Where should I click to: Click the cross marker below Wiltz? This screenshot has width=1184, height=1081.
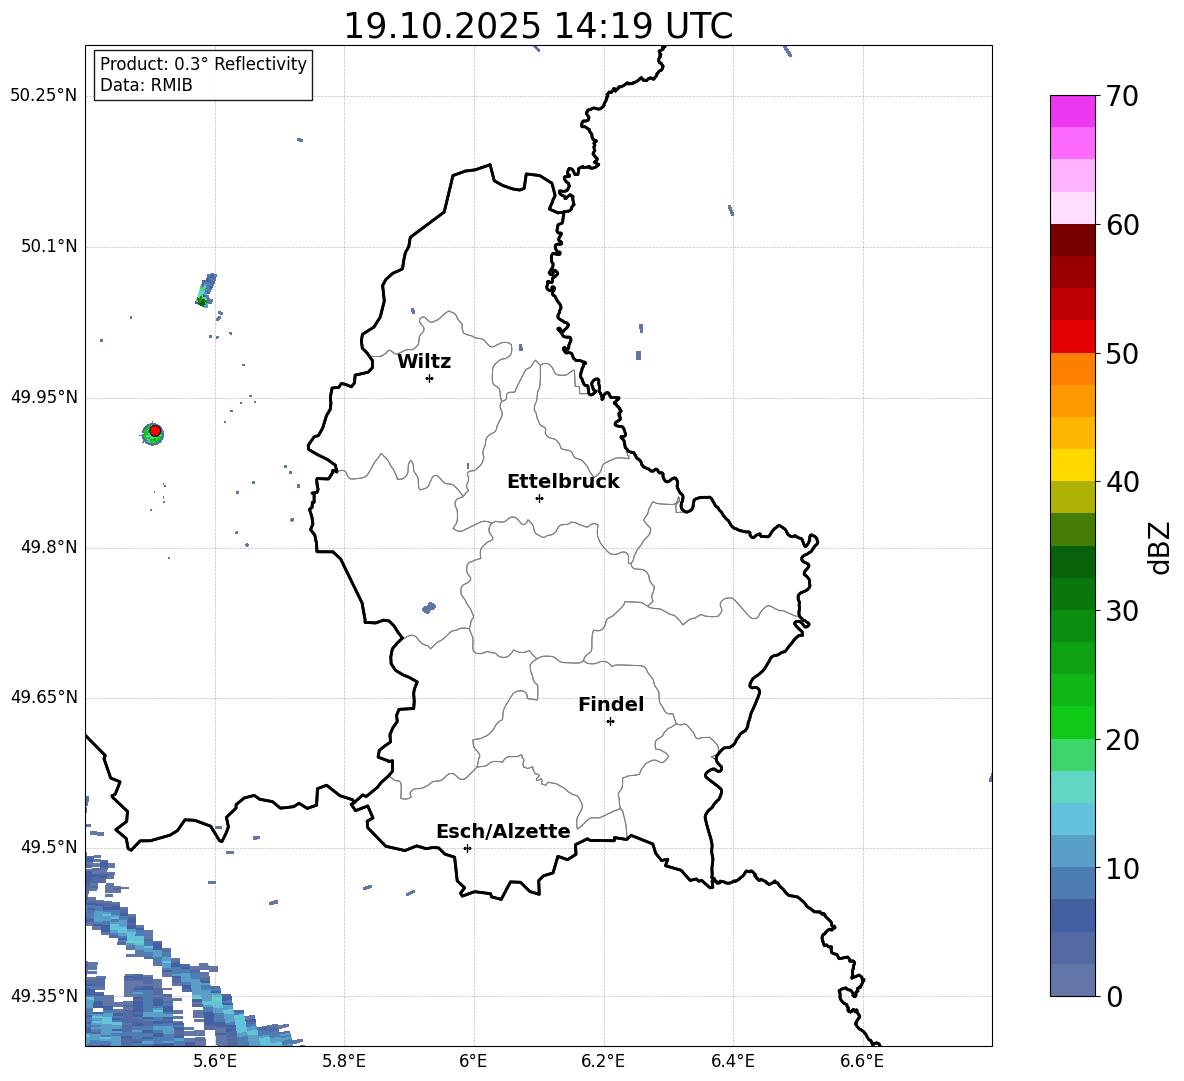click(x=430, y=378)
